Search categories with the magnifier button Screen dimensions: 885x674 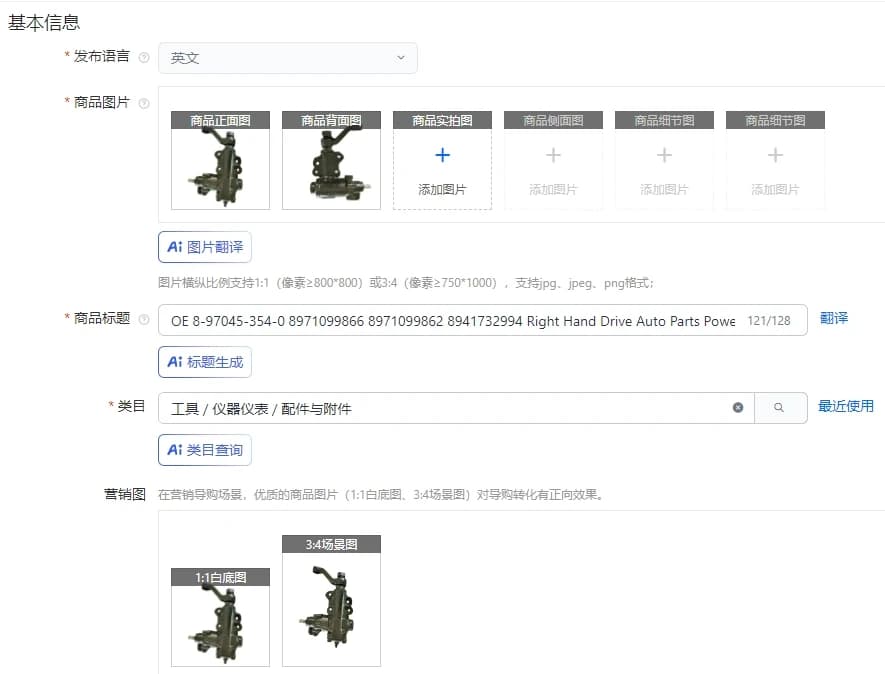click(x=779, y=408)
